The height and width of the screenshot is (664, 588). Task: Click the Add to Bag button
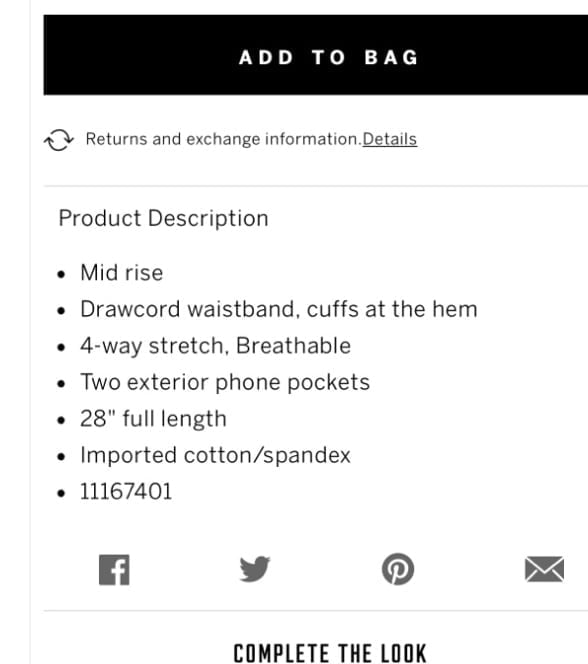point(316,55)
